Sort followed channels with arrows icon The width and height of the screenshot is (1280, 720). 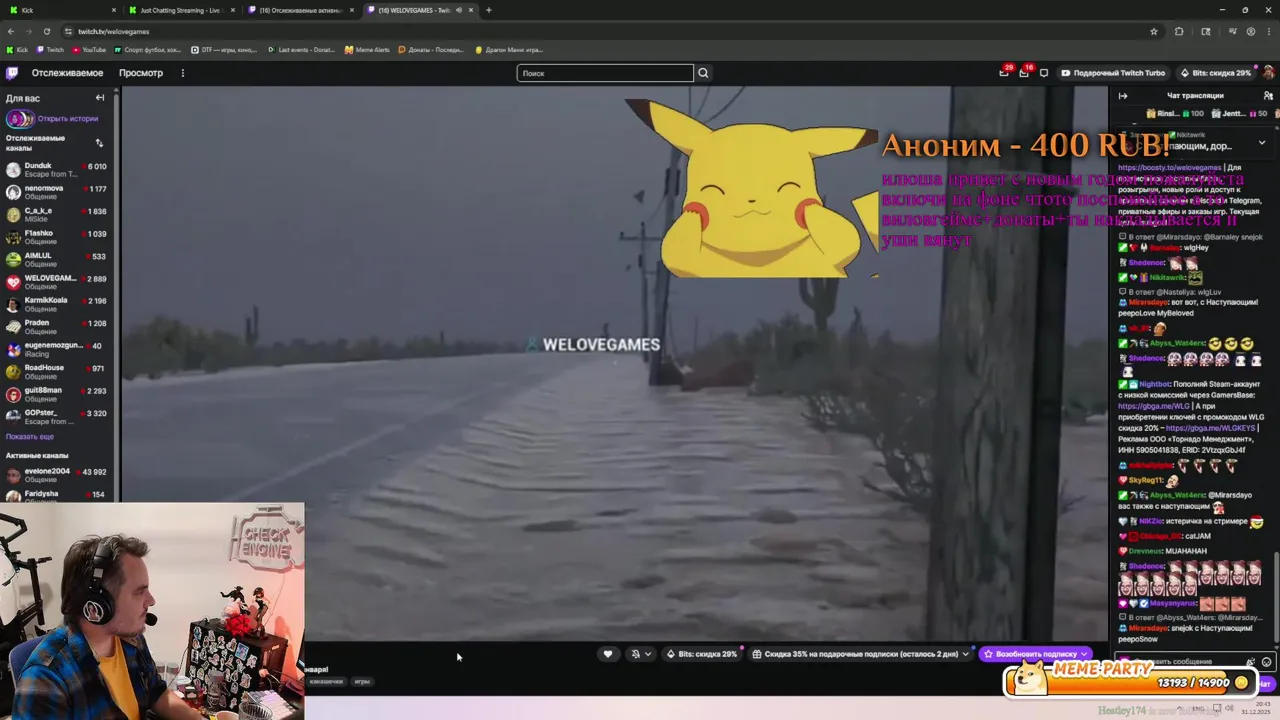click(x=99, y=143)
